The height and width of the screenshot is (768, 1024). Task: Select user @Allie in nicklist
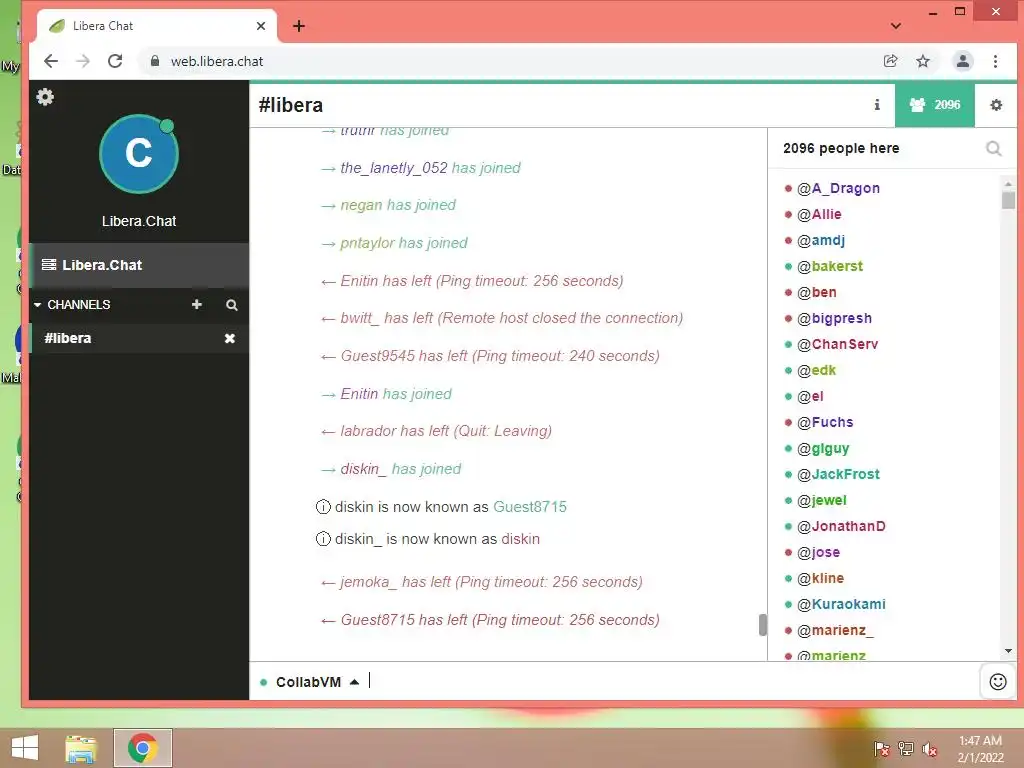[819, 214]
